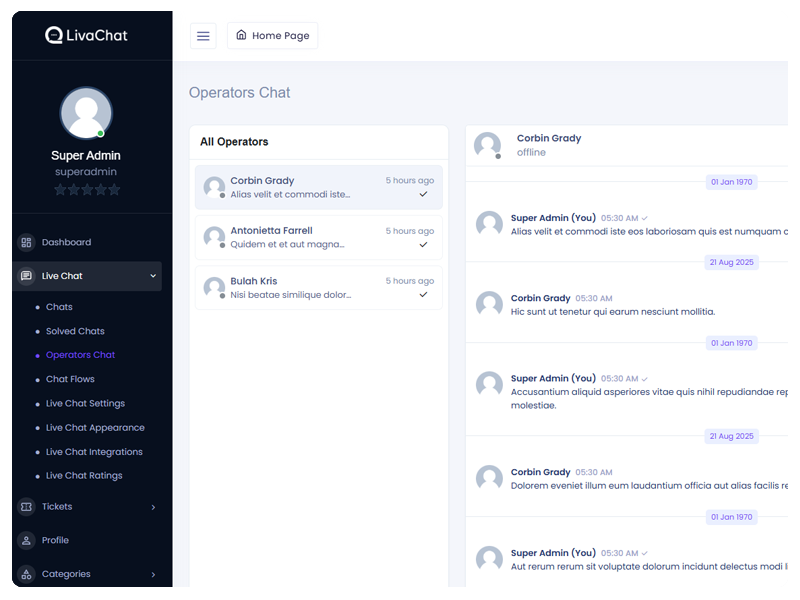Expand the Tickets submenu arrow
Image resolution: width=800 pixels, height=600 pixels.
tap(153, 507)
